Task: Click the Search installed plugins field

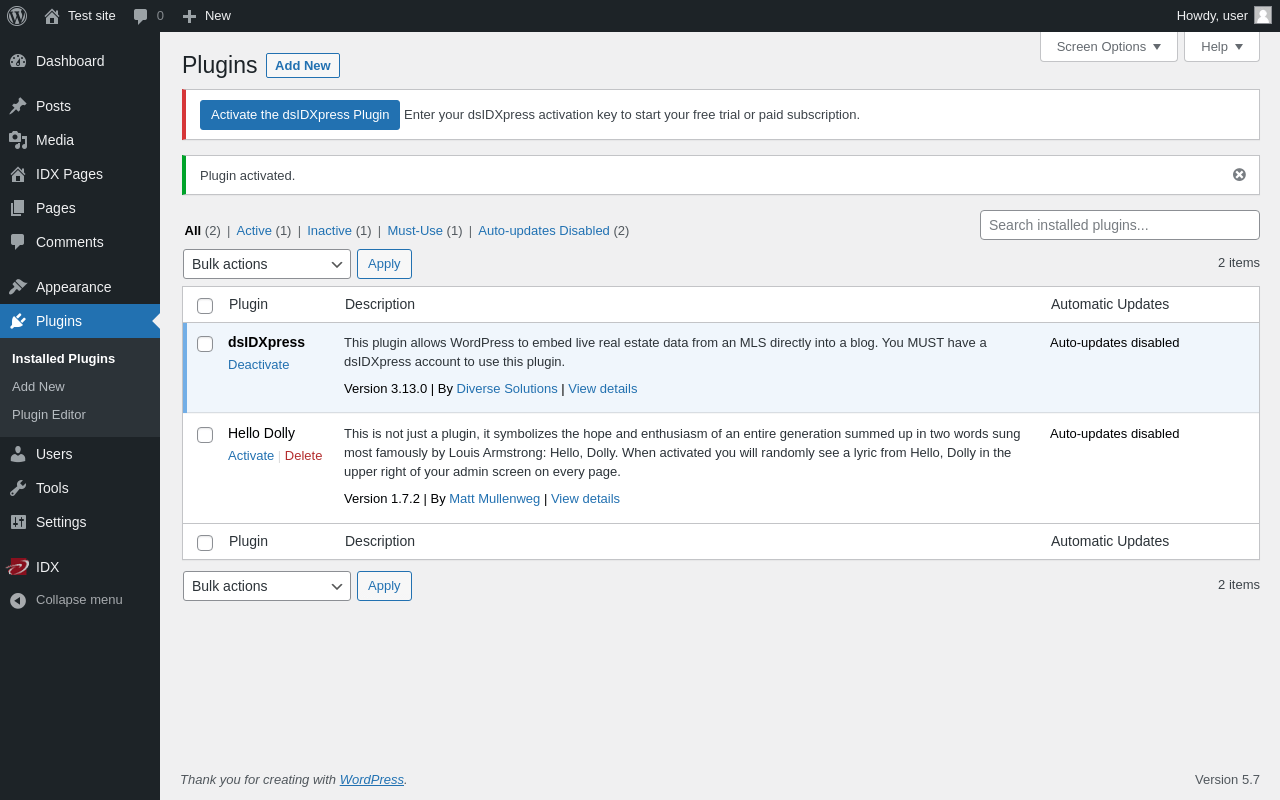Action: (x=1120, y=225)
